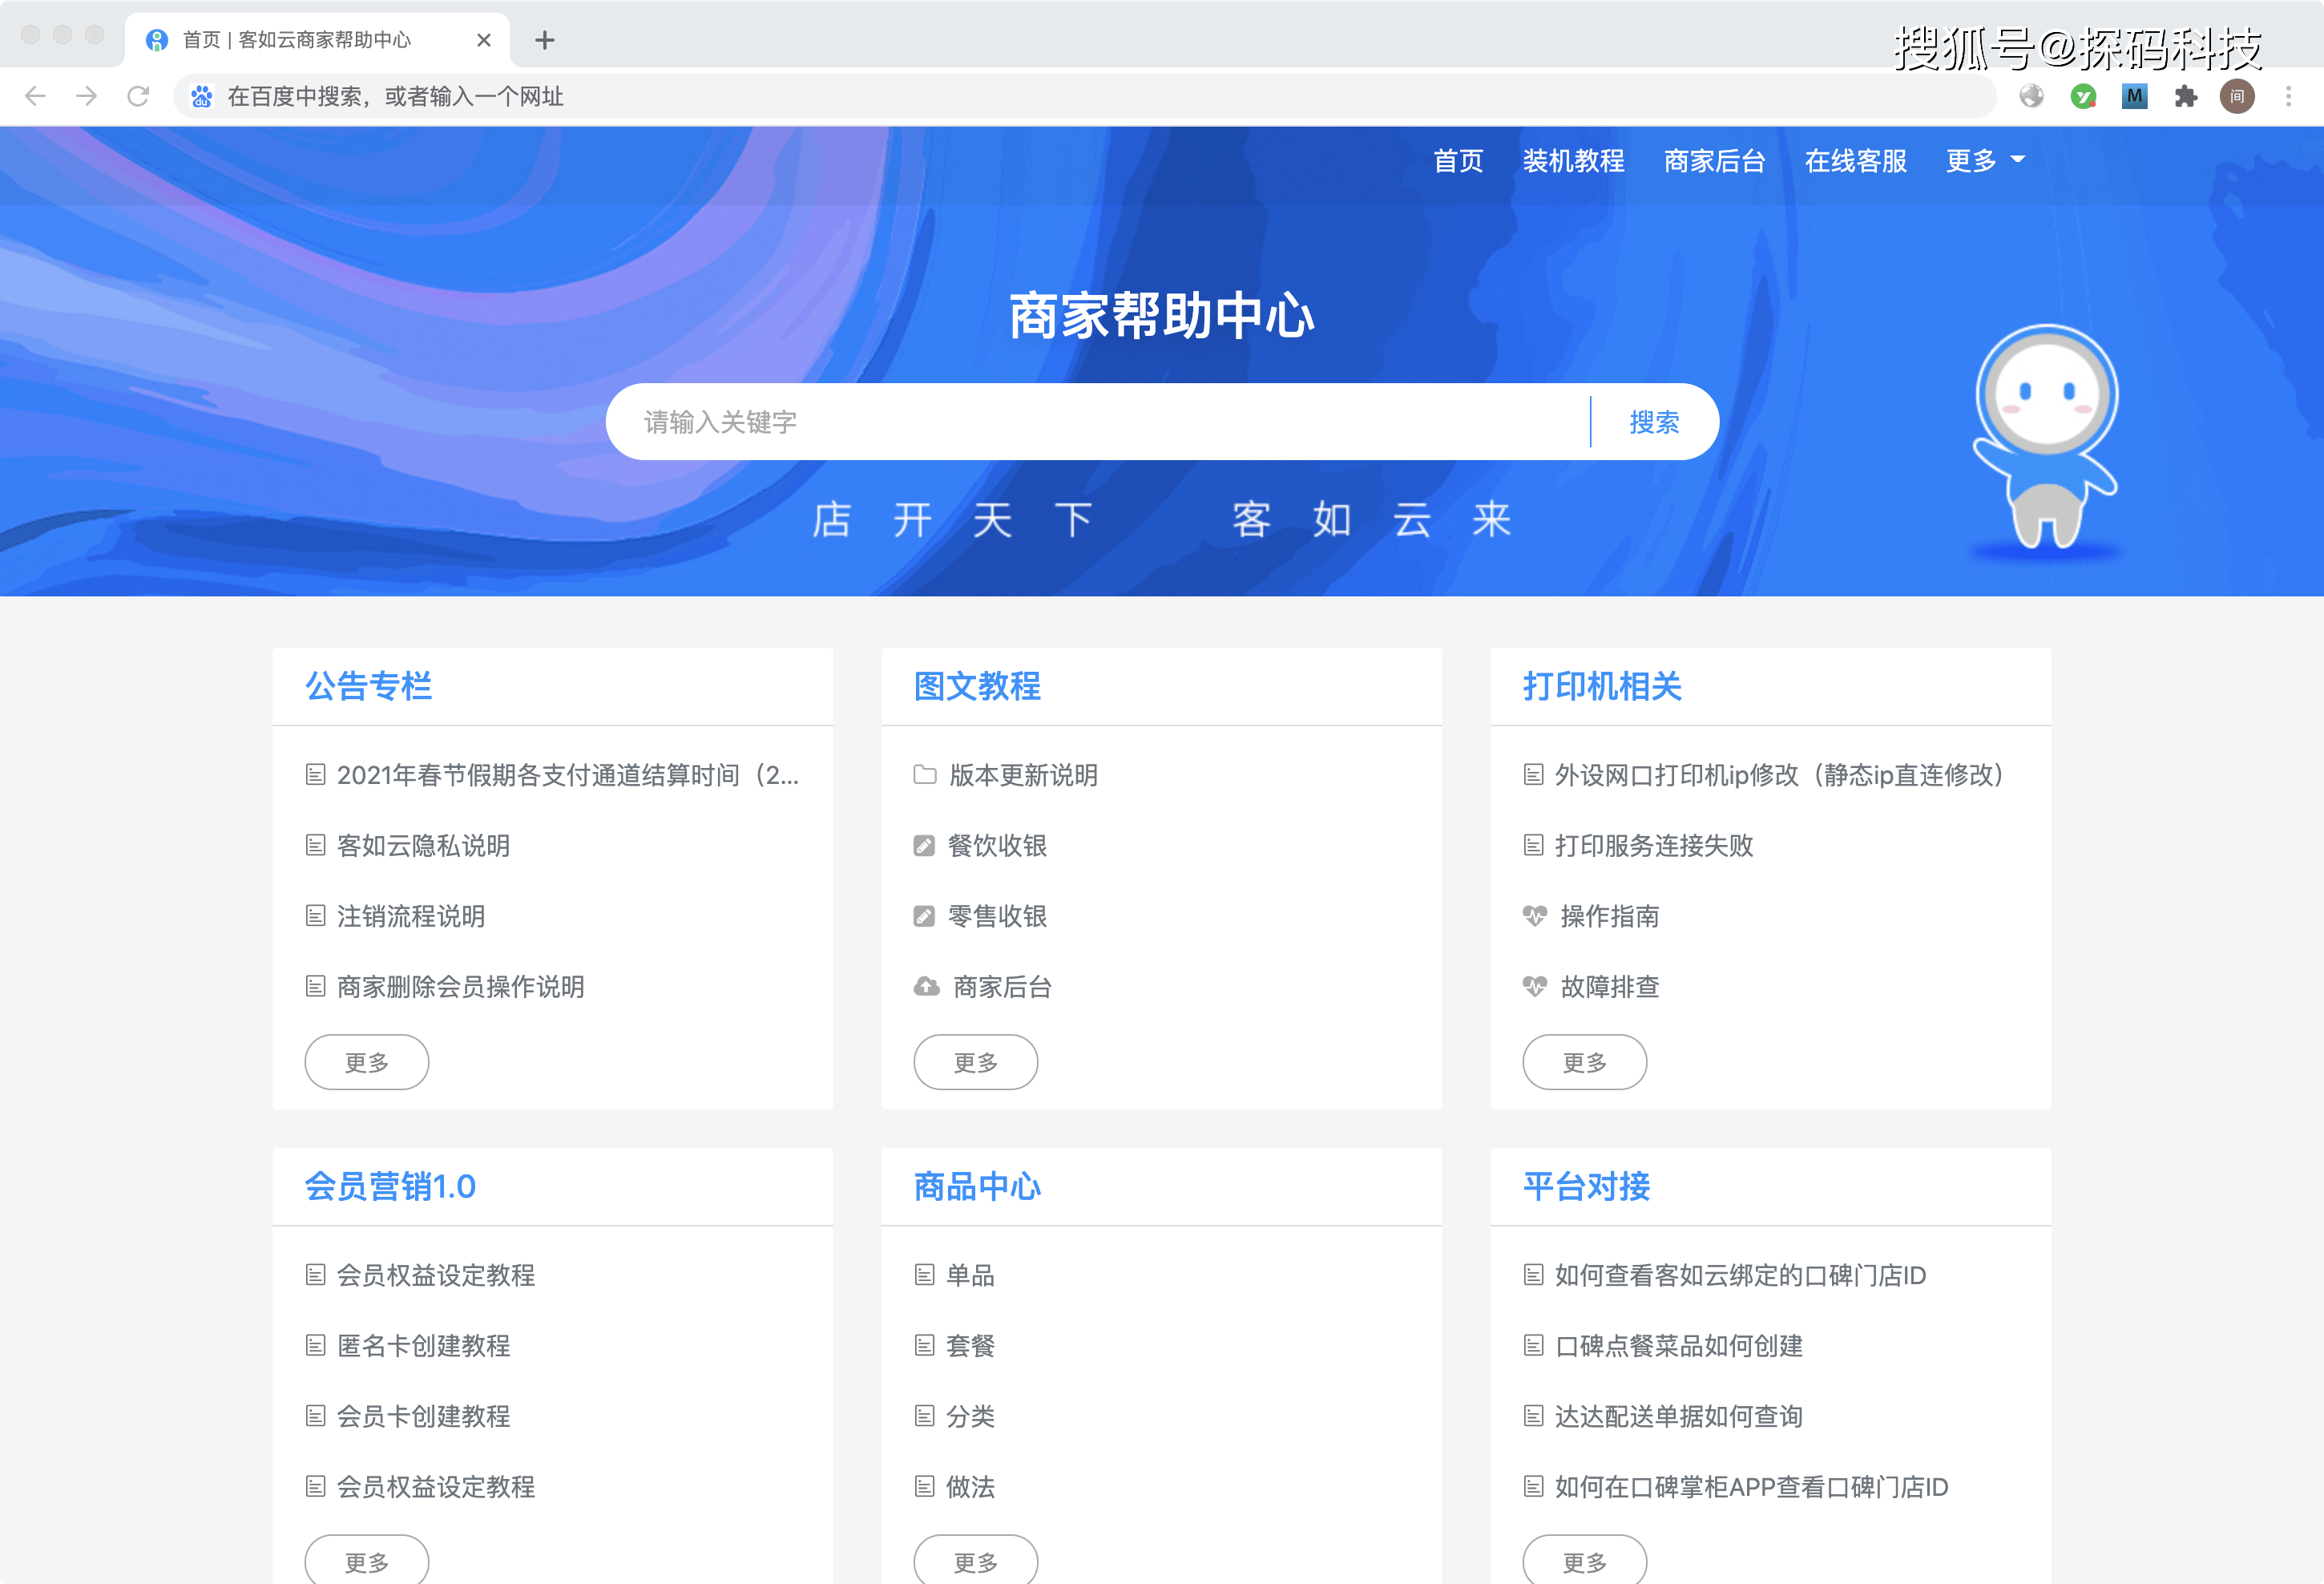Click the folder icon beside 版本更新说明
The height and width of the screenshot is (1584, 2324).
tap(925, 775)
